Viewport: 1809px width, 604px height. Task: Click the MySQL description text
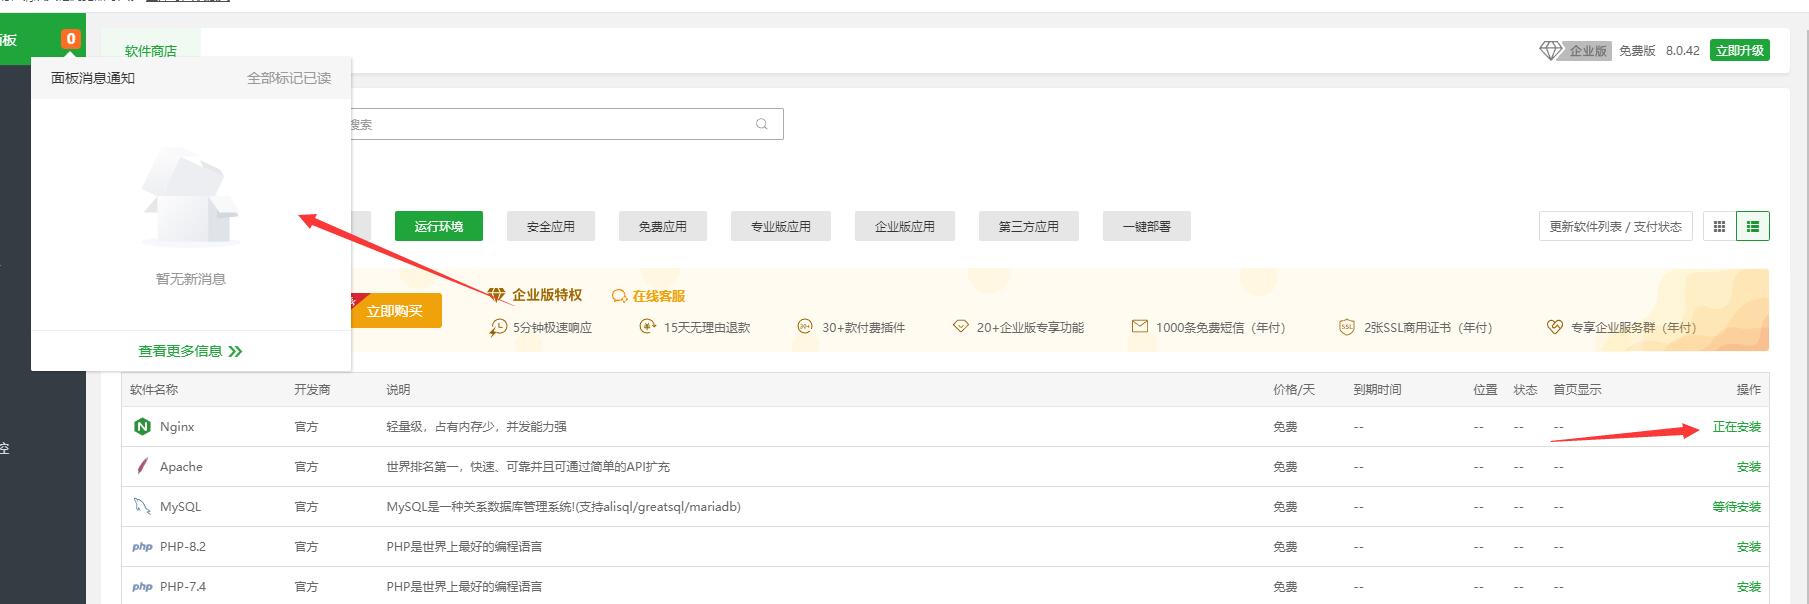564,507
